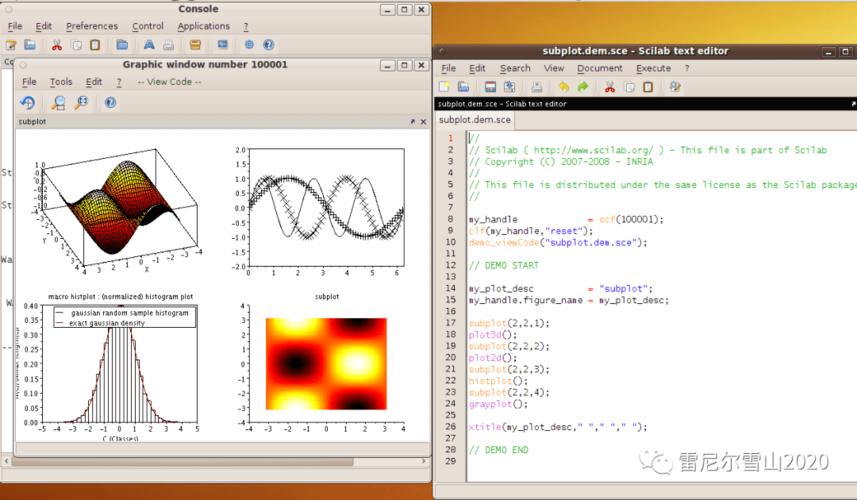Click the save as icon in text editor

[x=509, y=86]
